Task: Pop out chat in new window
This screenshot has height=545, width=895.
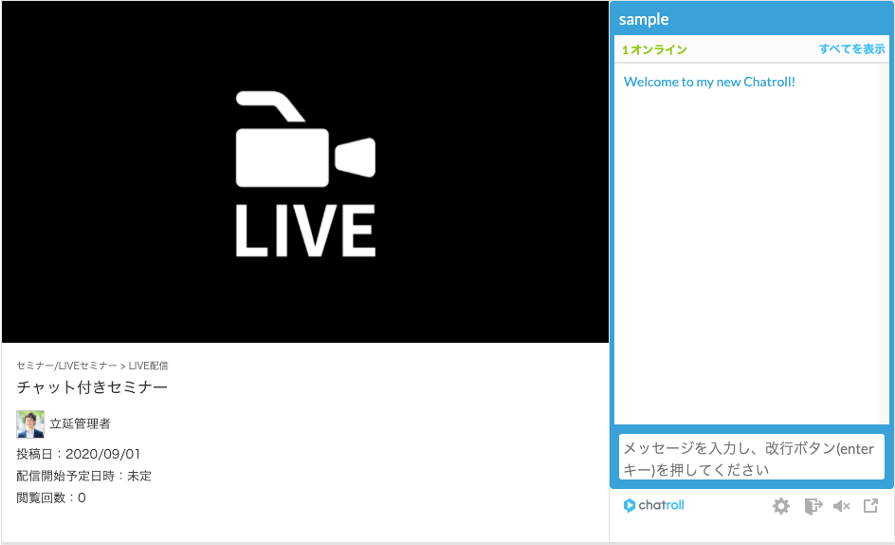Action: point(871,506)
